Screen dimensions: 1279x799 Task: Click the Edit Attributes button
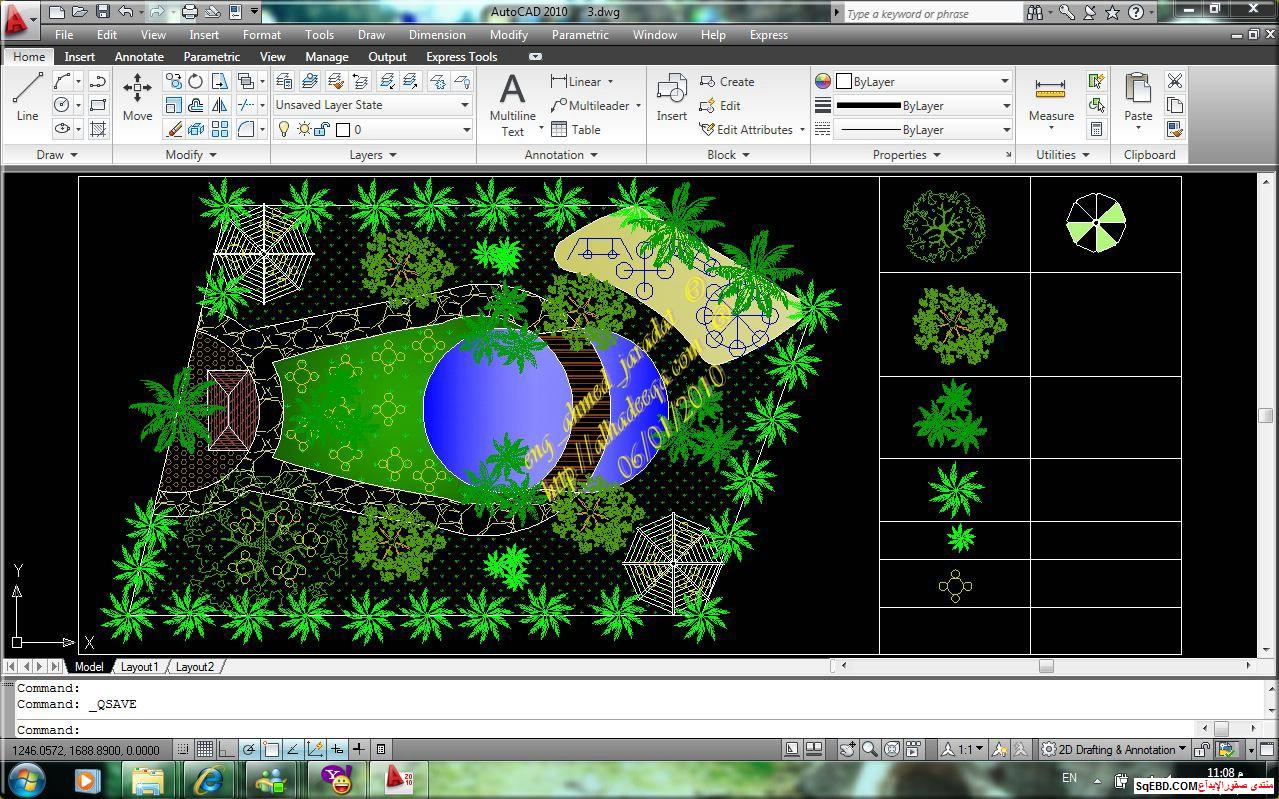(x=753, y=129)
